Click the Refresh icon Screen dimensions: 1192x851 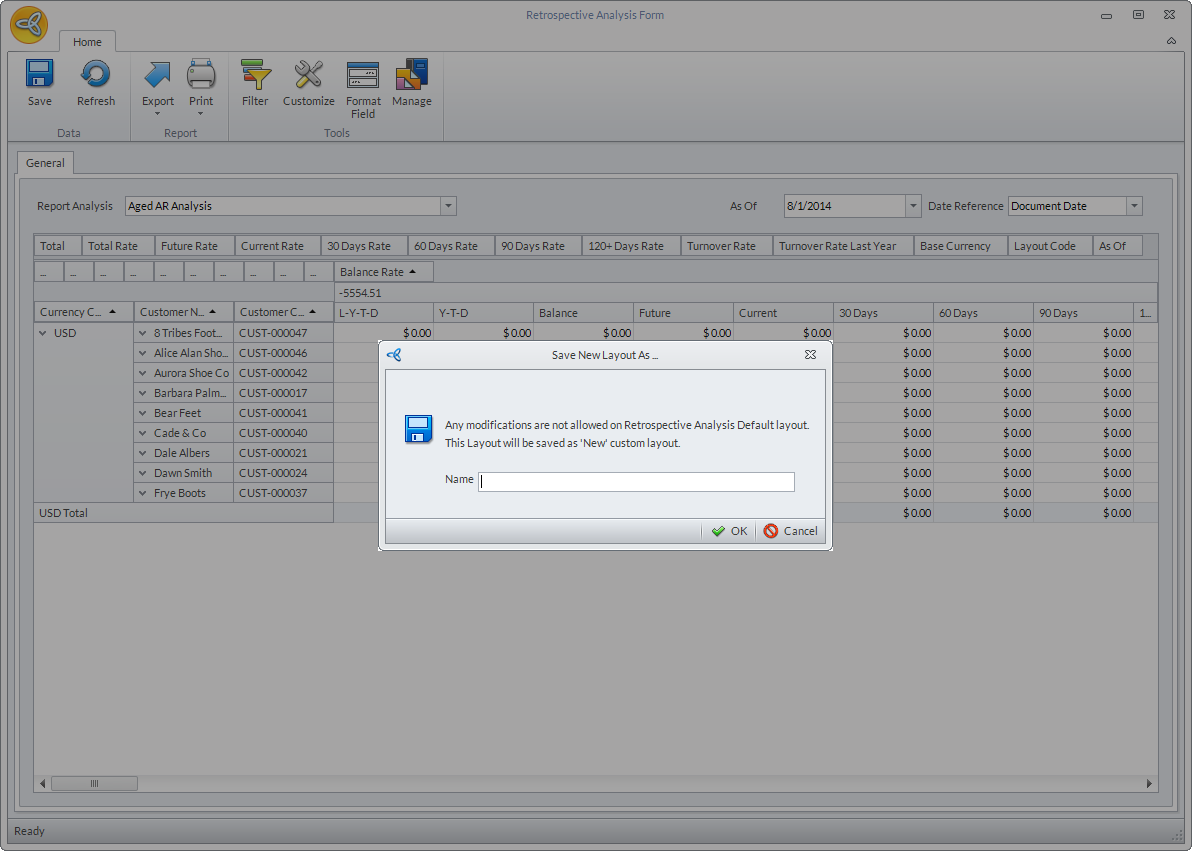(x=96, y=76)
